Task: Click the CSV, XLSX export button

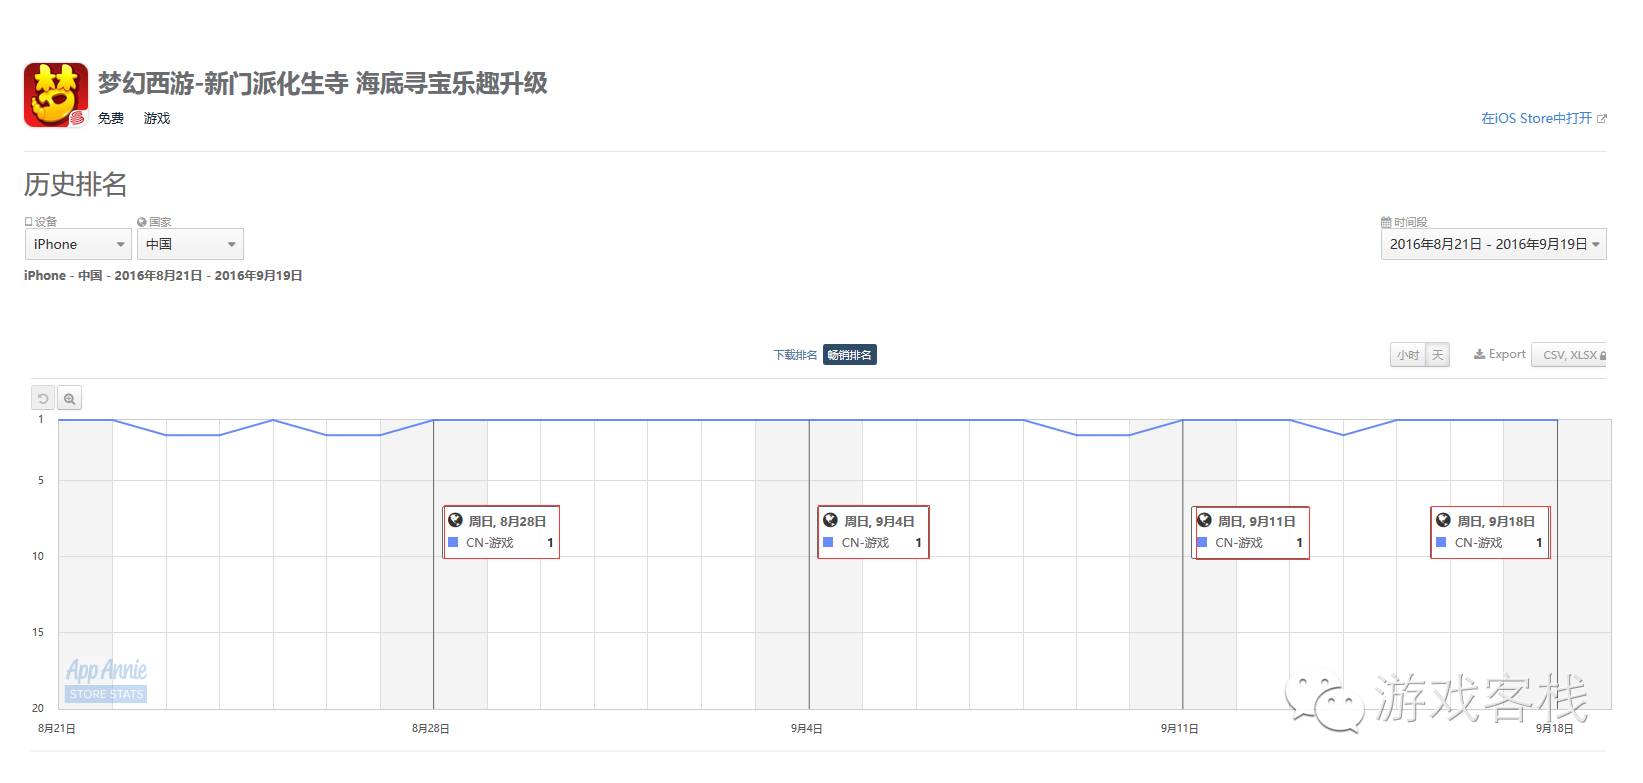Action: [1570, 355]
